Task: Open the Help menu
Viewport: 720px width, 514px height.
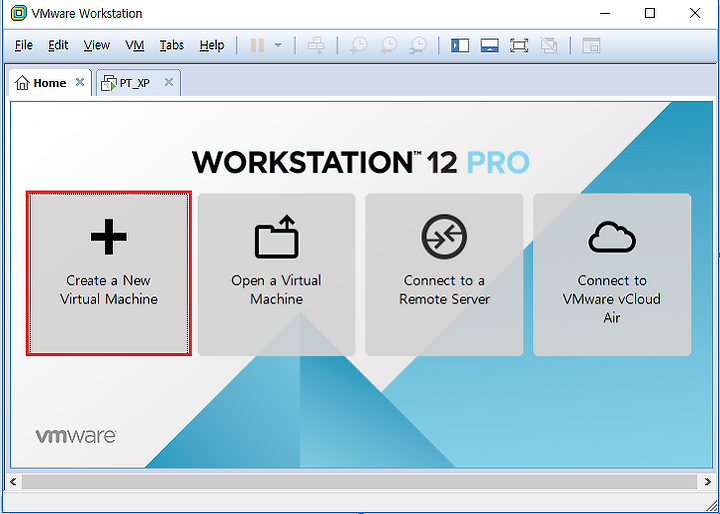Action: tap(212, 45)
